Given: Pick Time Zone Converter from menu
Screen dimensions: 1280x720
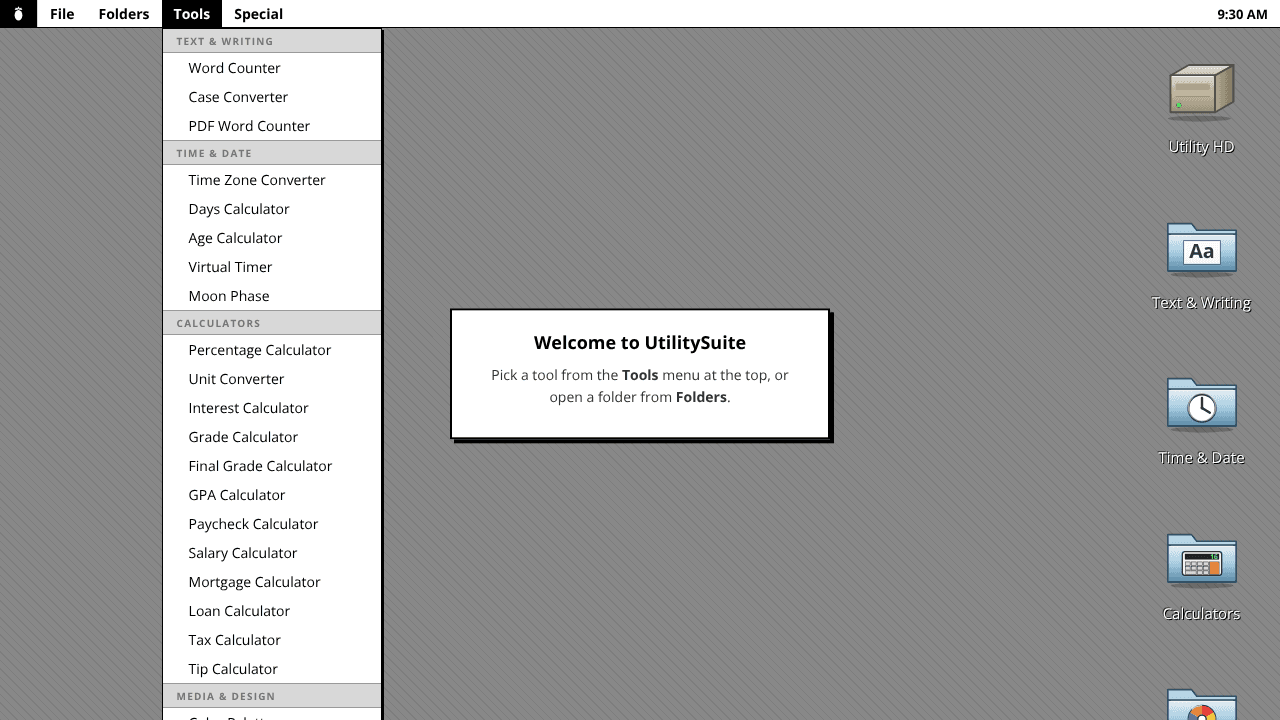Looking at the screenshot, I should 272,180.
